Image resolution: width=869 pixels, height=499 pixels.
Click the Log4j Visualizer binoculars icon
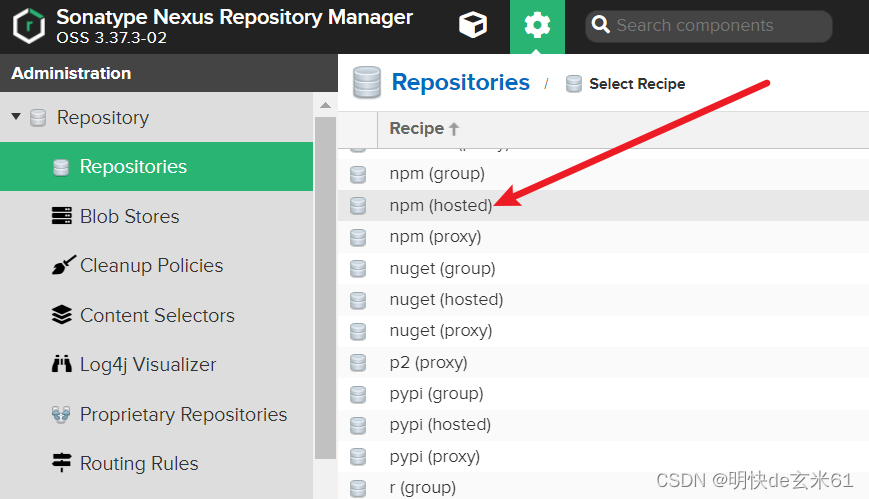click(62, 364)
